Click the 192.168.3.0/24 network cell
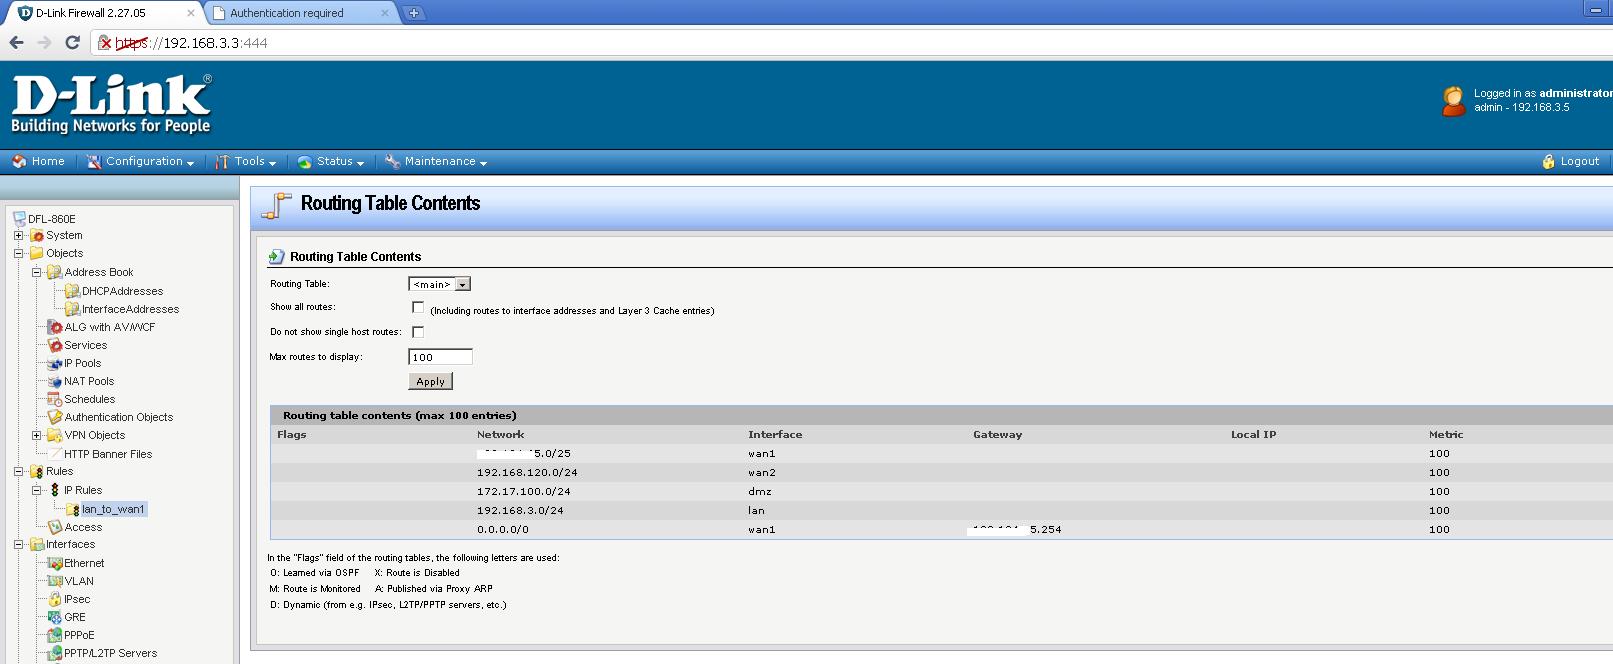 520,510
